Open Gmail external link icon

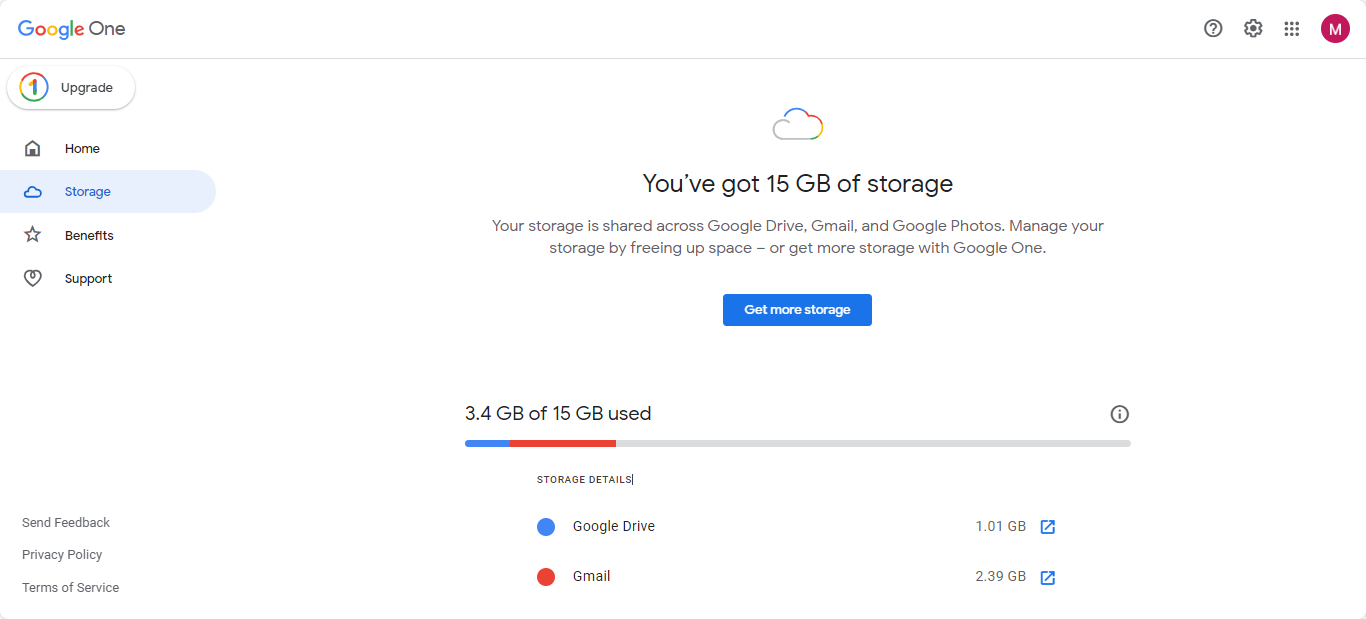click(1048, 577)
